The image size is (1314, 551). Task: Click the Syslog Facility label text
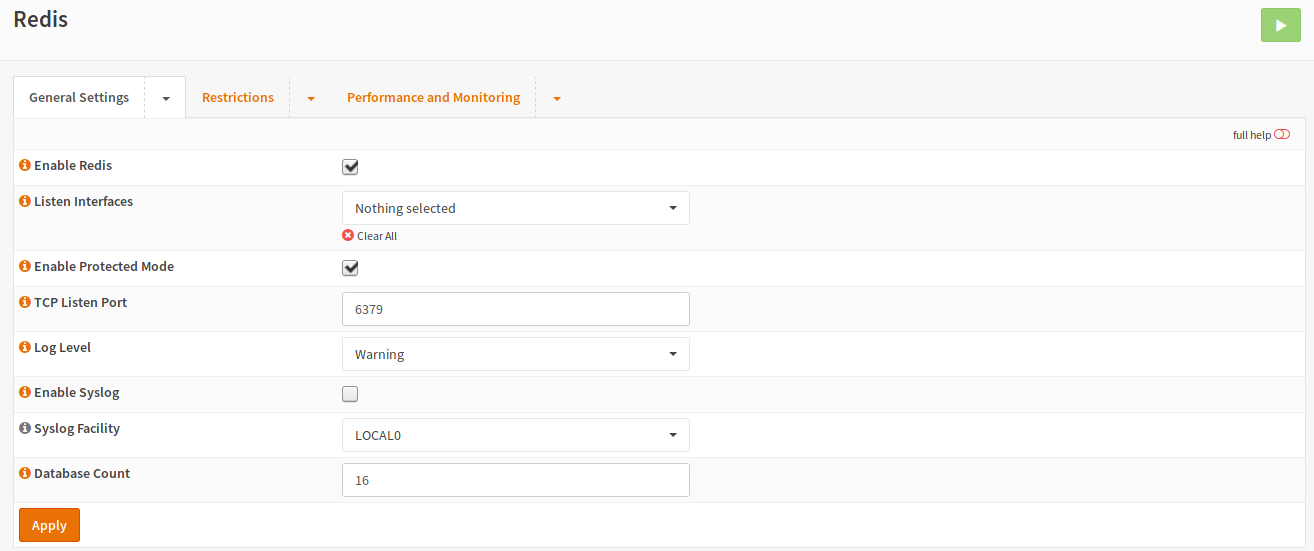(x=77, y=428)
